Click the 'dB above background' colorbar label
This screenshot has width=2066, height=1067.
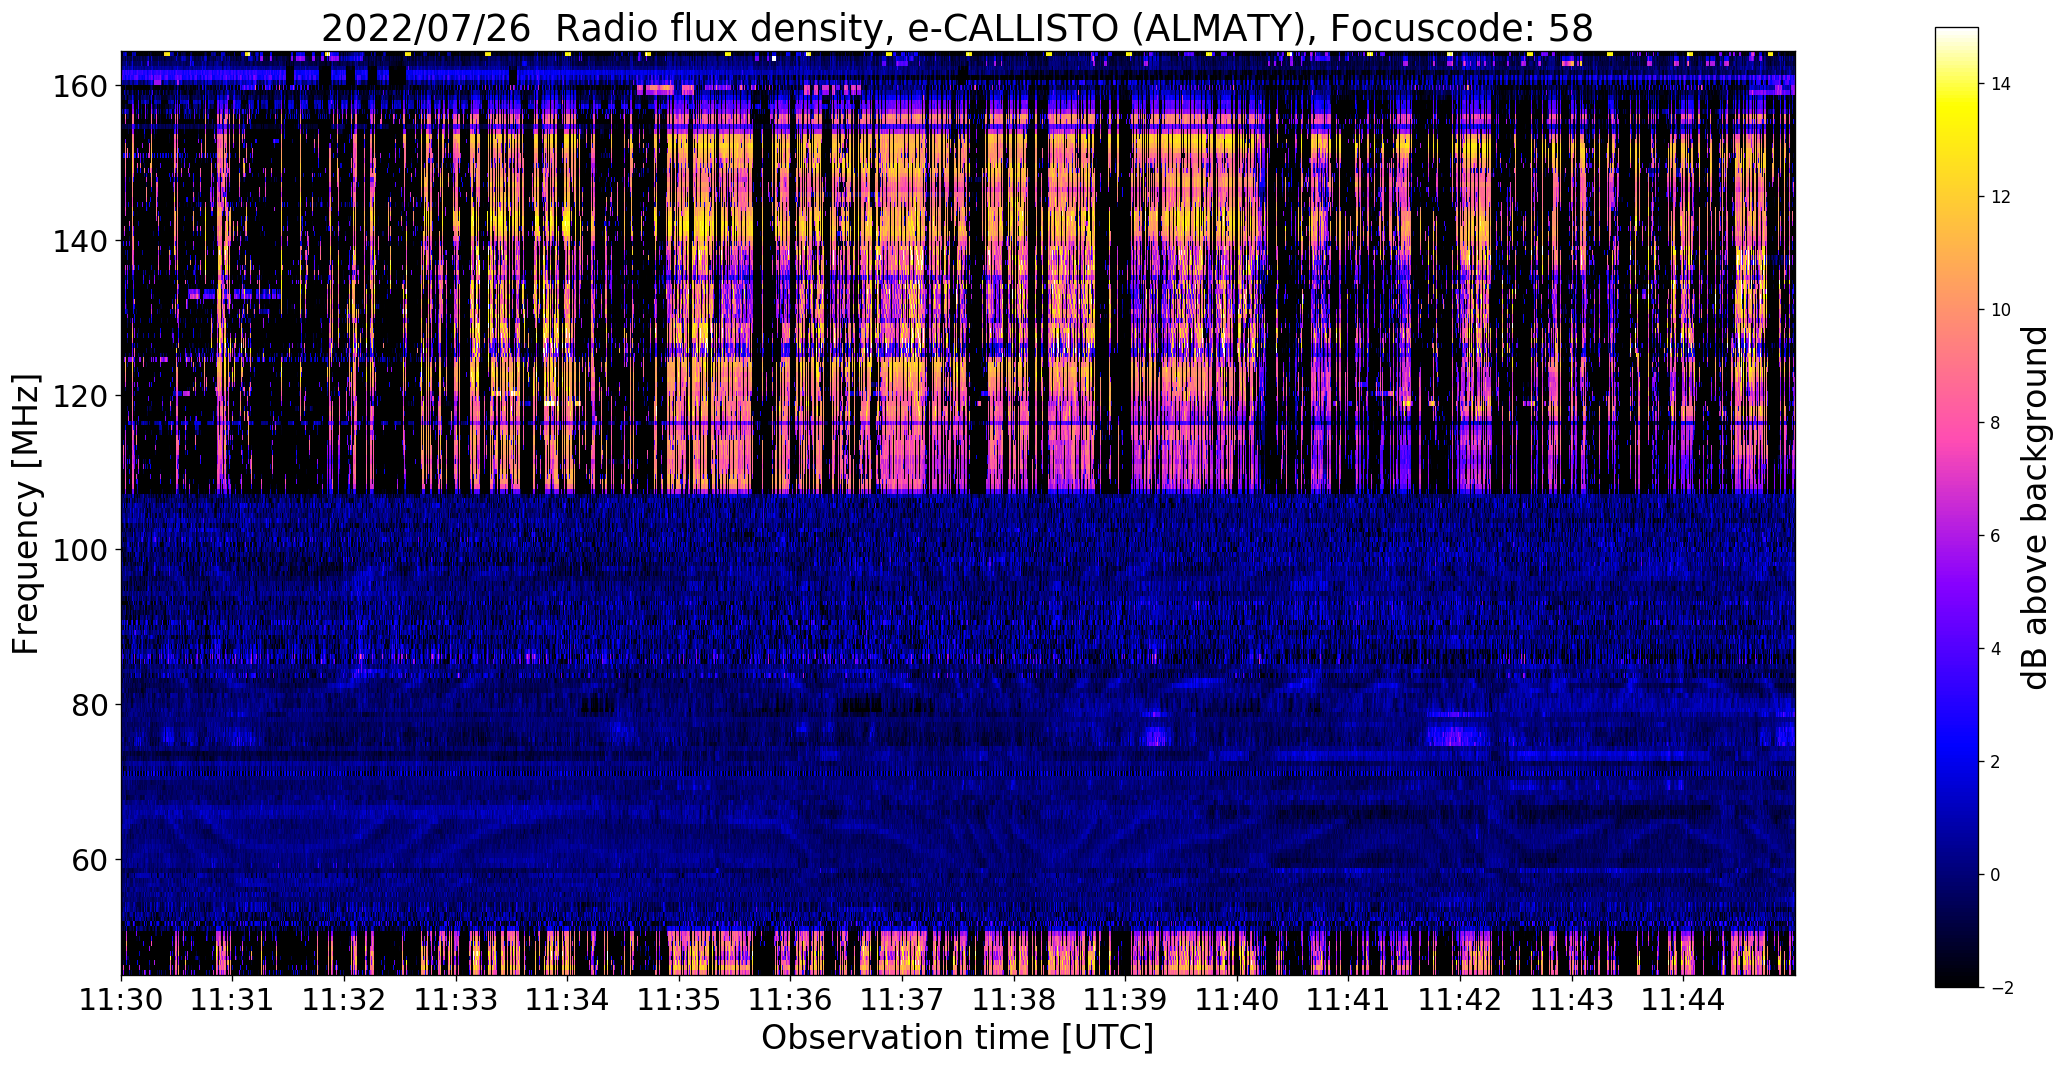[x=2034, y=507]
